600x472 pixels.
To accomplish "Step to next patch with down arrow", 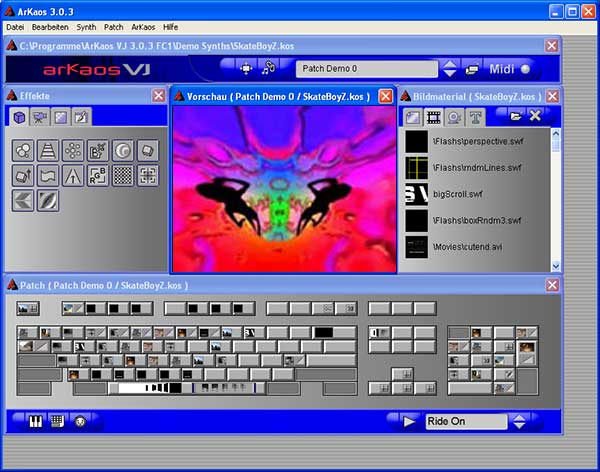I will click(x=449, y=73).
